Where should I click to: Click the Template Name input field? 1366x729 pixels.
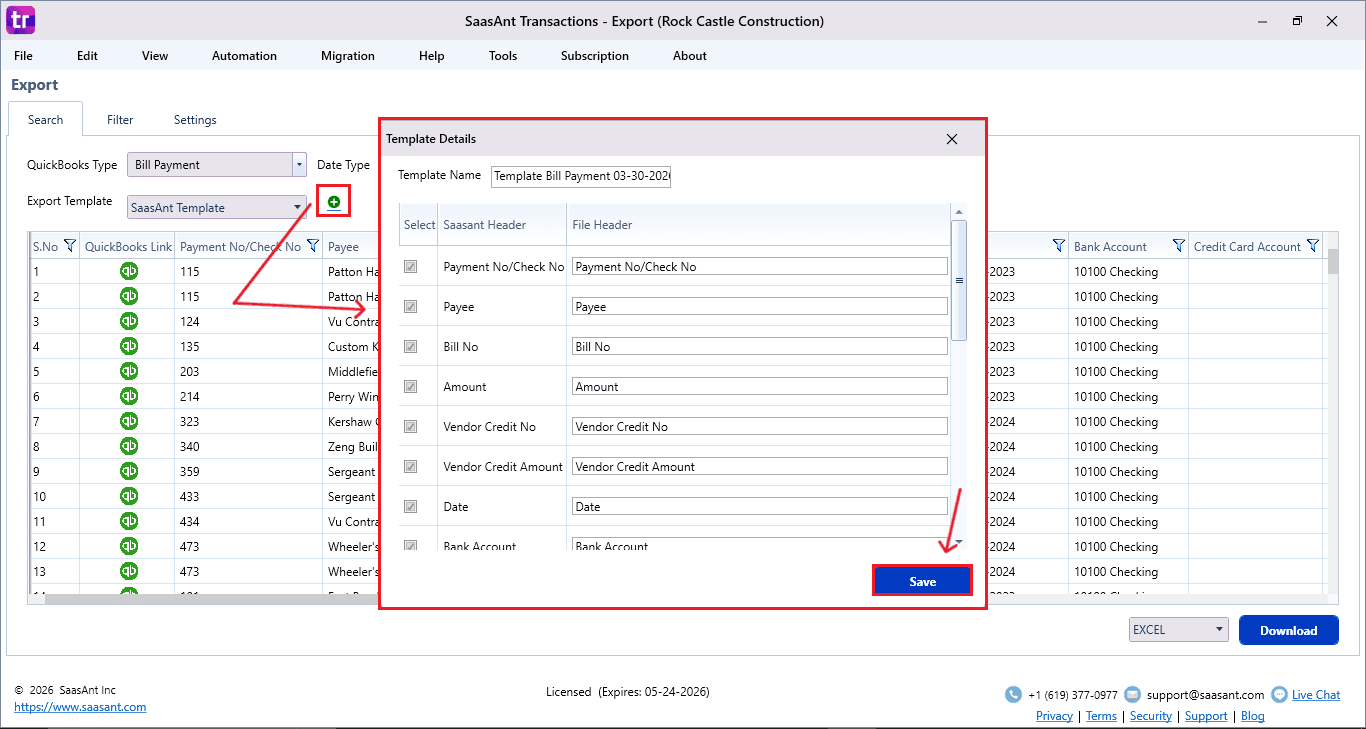tap(581, 176)
